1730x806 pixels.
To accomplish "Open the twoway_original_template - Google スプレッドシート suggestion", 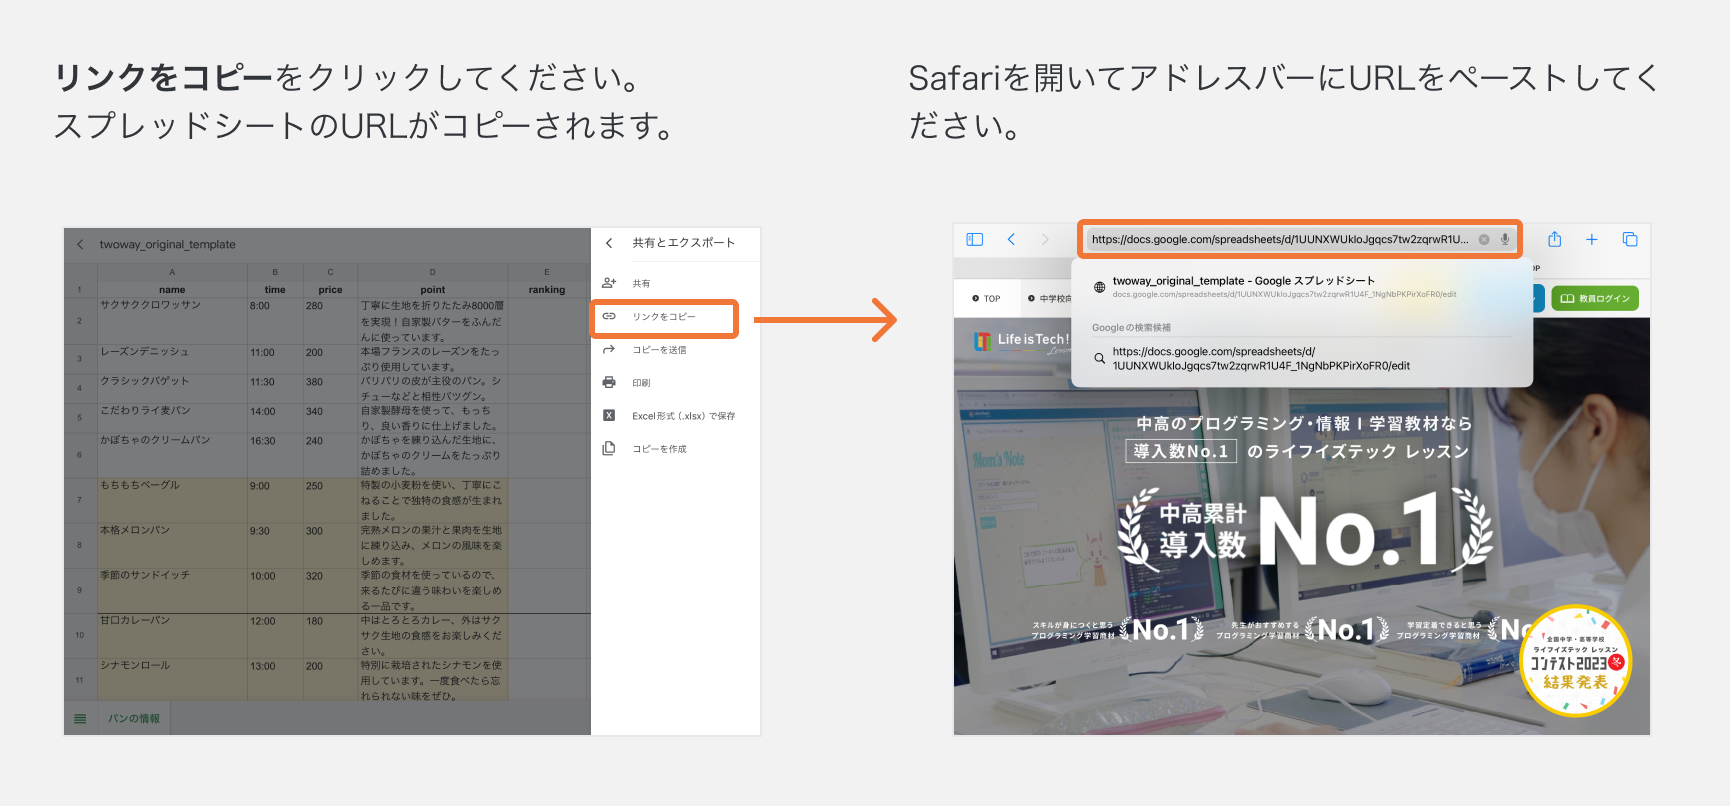I will [1301, 287].
